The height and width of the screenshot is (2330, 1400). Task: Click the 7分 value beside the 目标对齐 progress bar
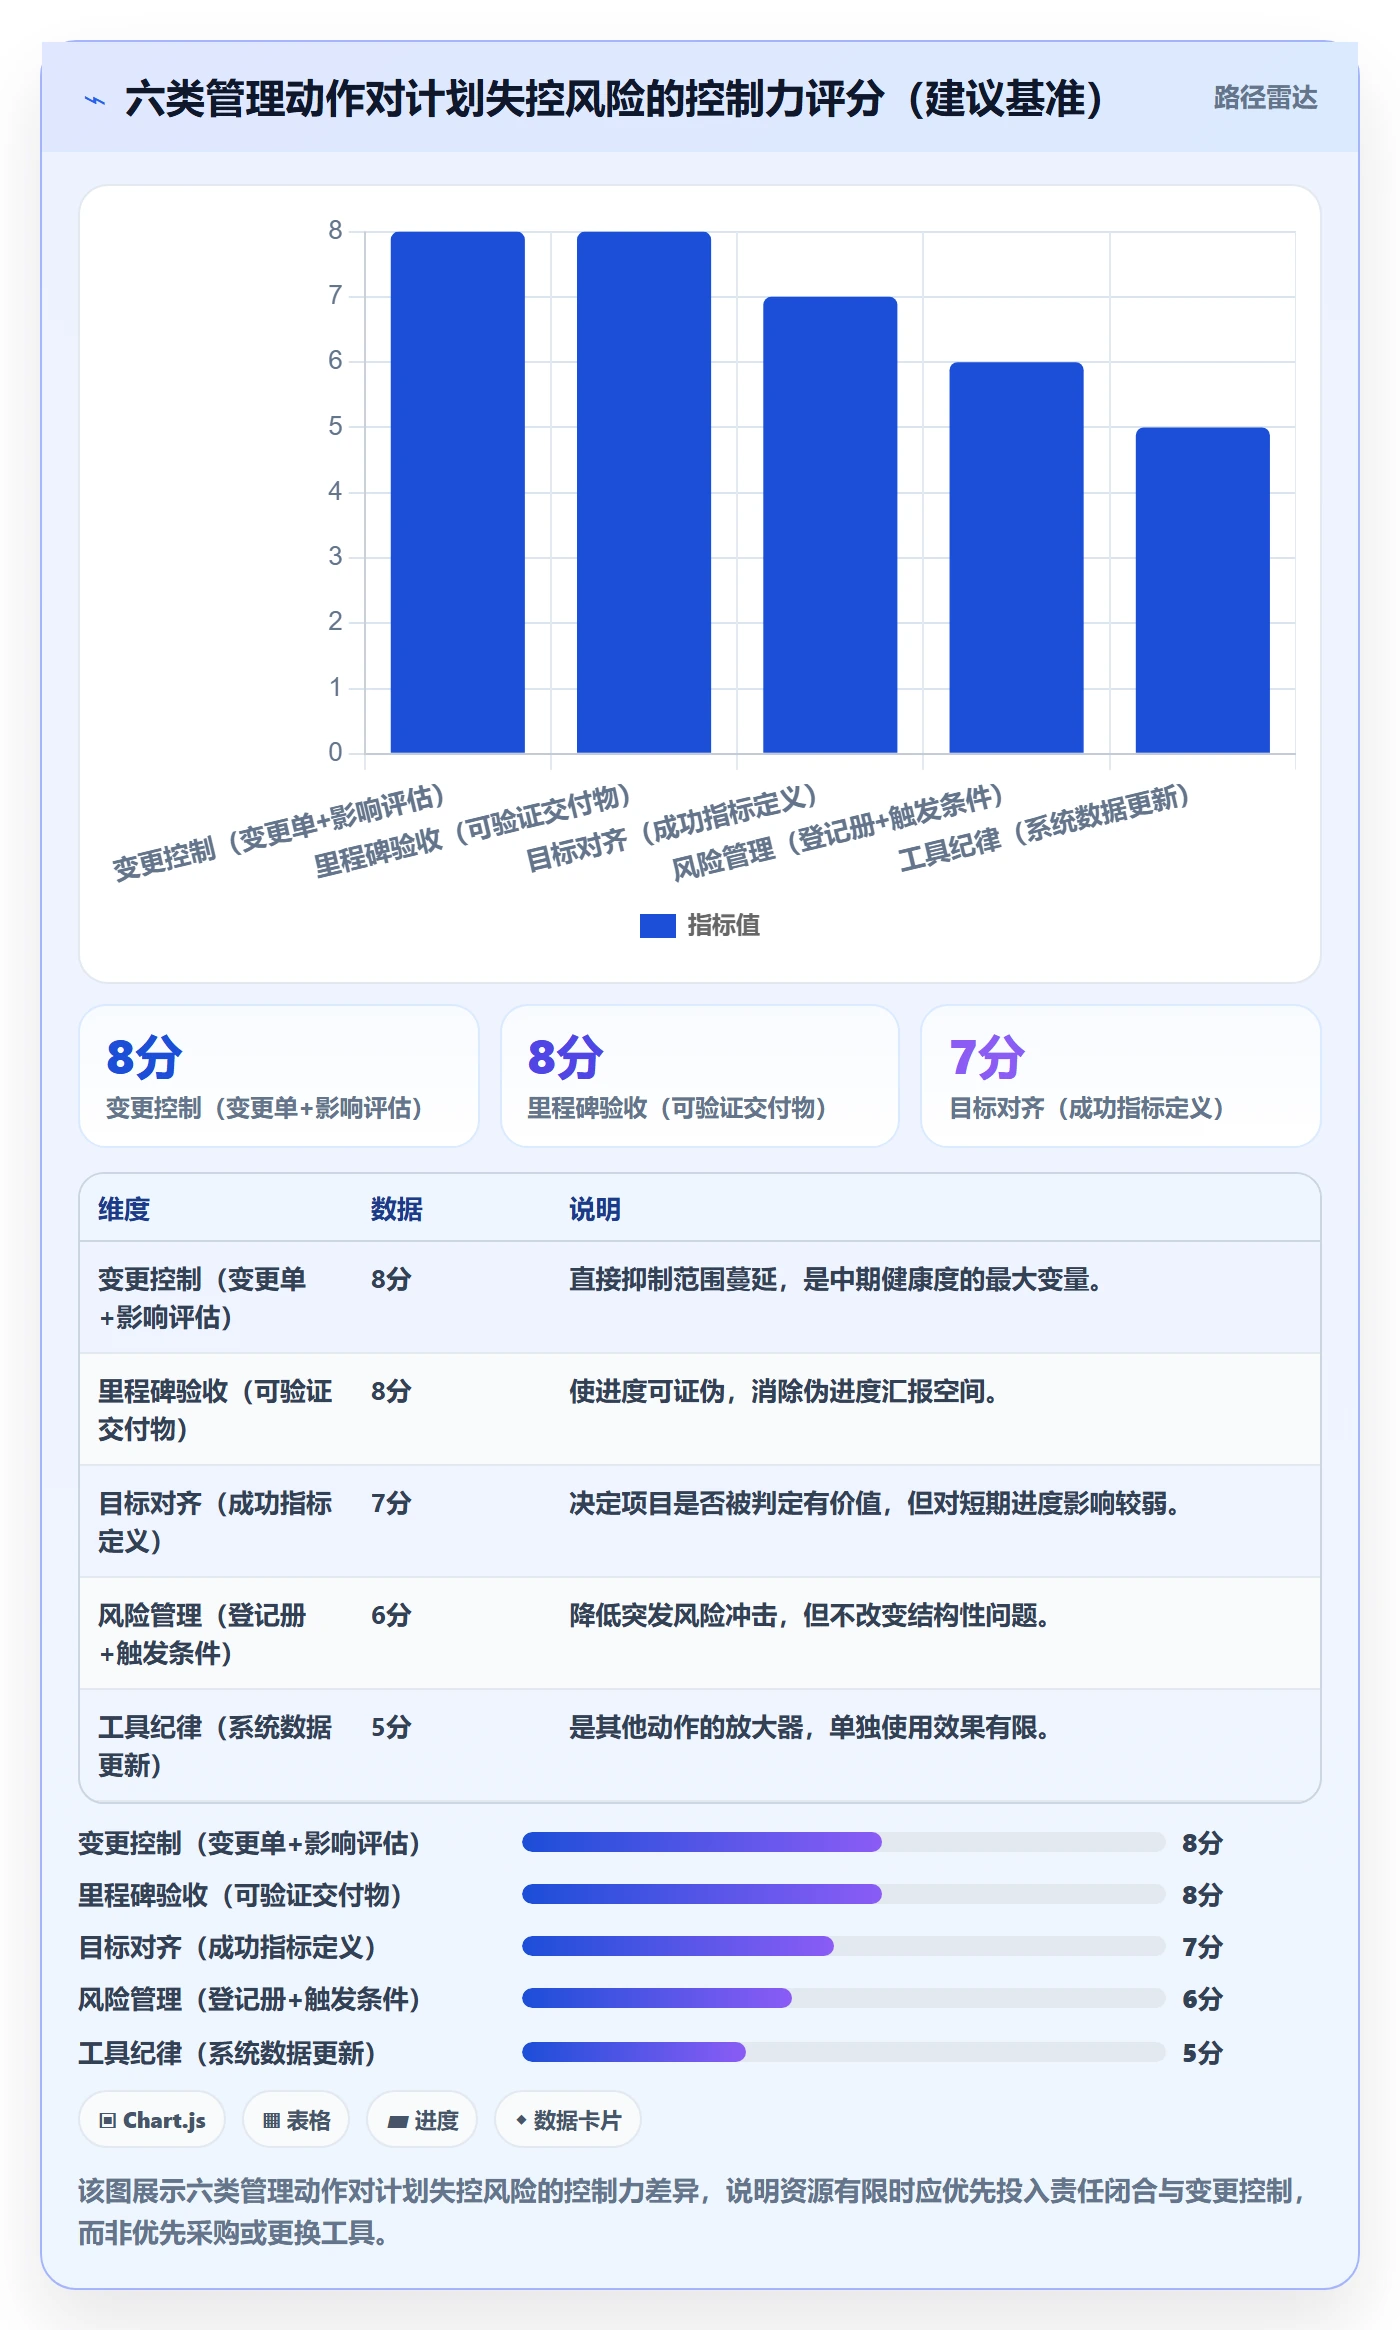1202,1947
